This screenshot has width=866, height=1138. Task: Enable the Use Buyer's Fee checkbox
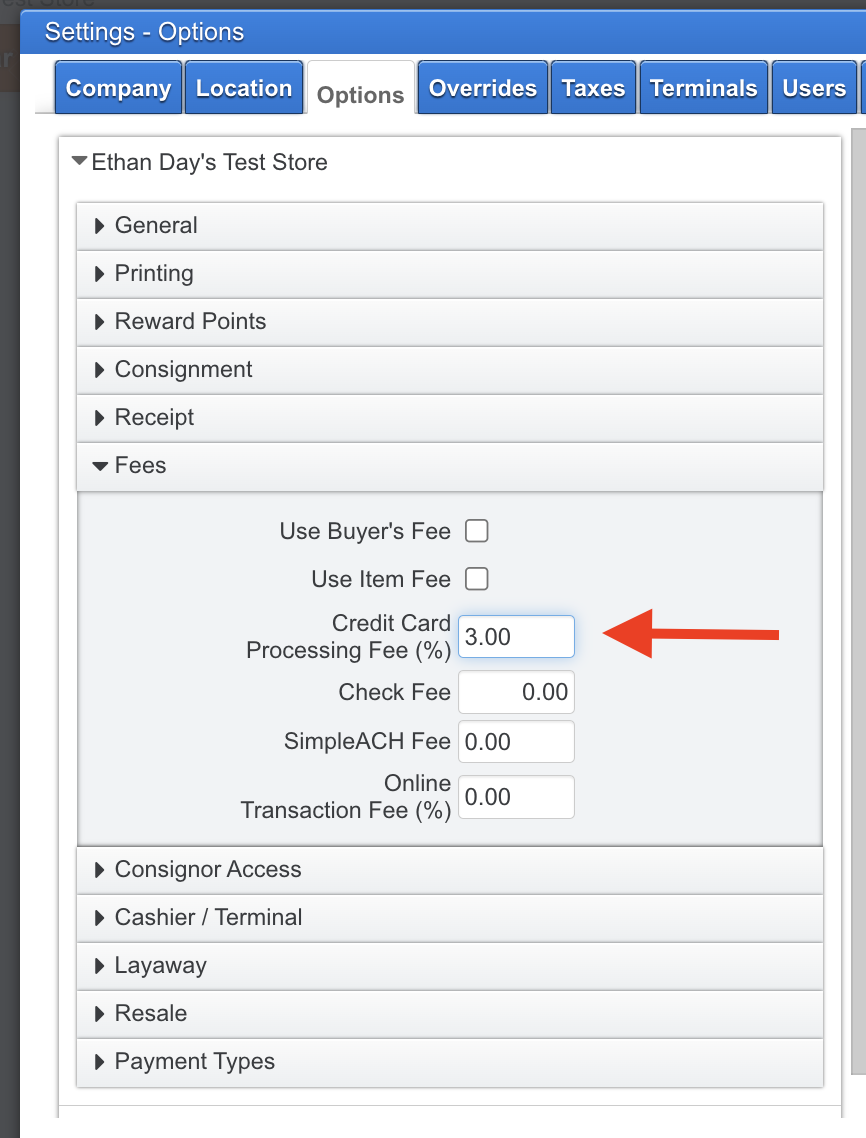pyautogui.click(x=476, y=531)
